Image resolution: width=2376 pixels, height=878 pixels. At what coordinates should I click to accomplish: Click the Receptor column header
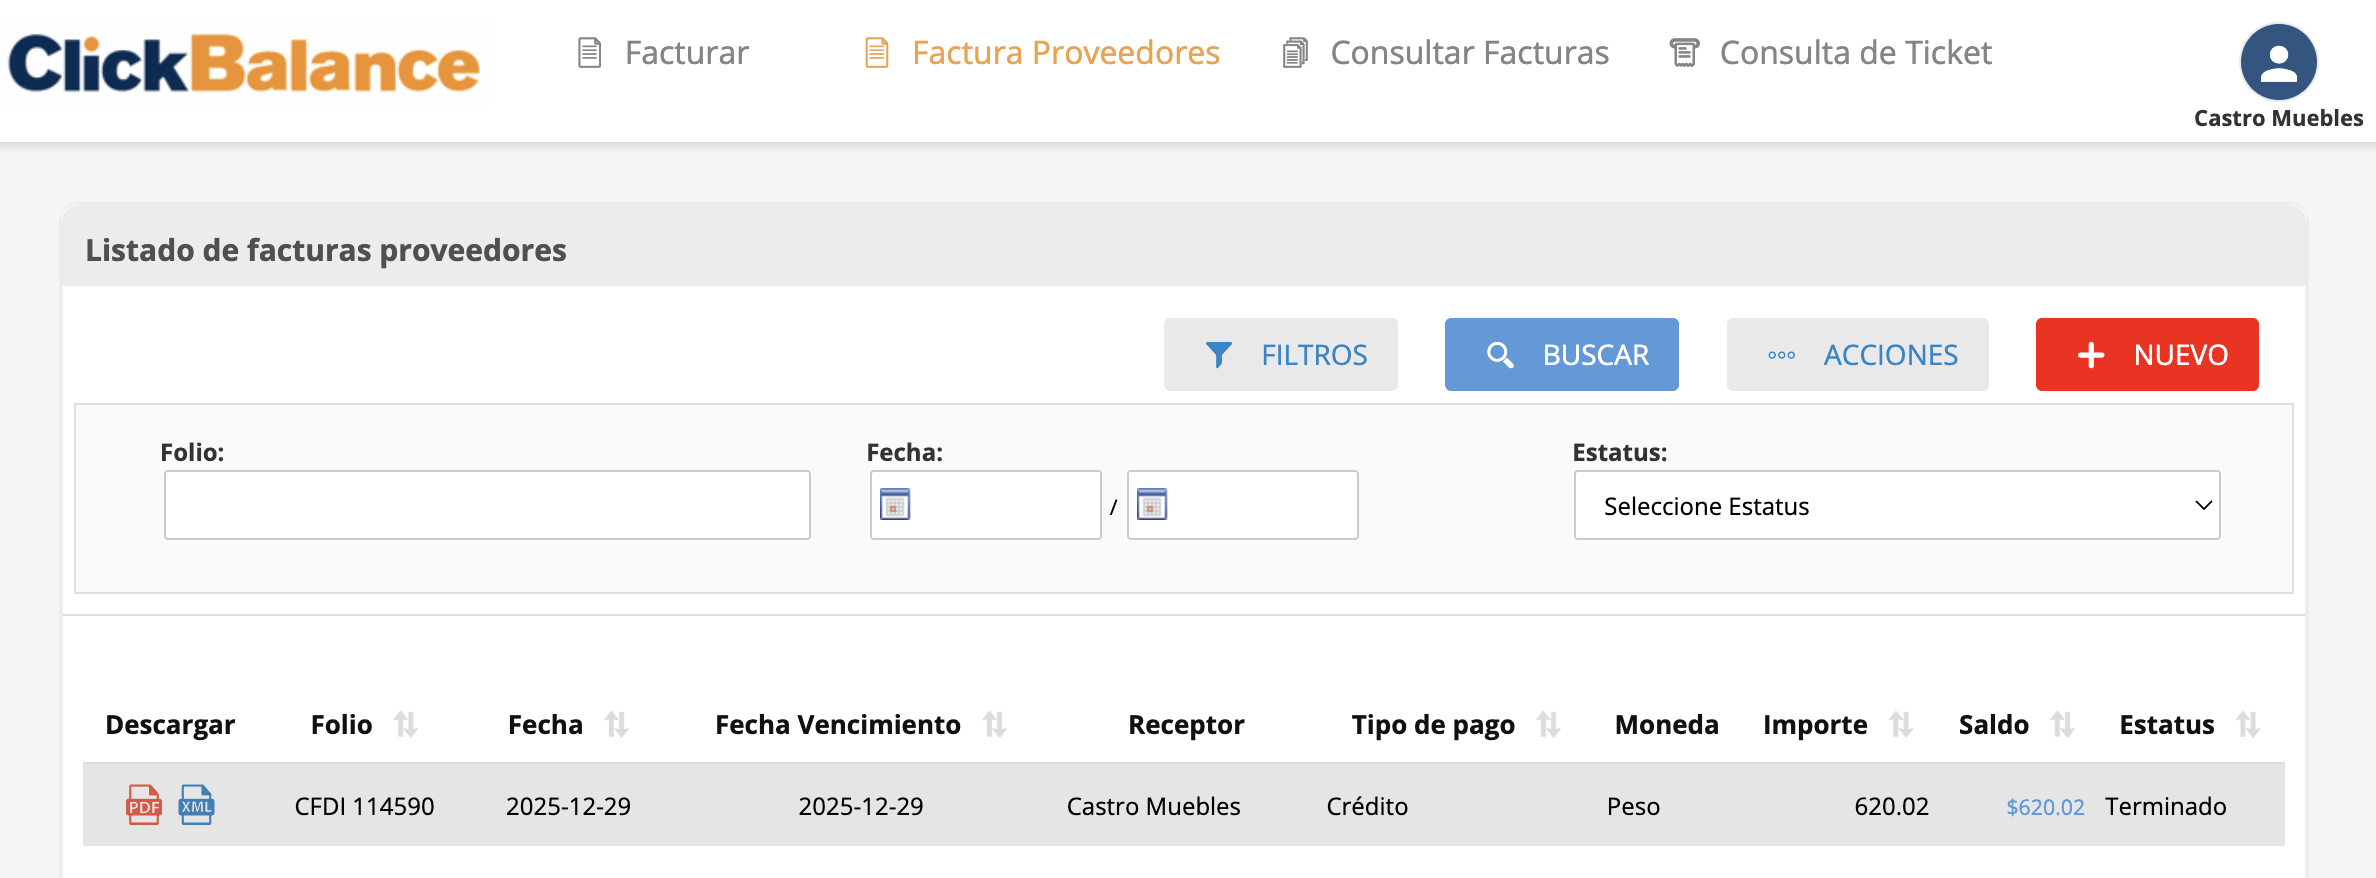1186,724
